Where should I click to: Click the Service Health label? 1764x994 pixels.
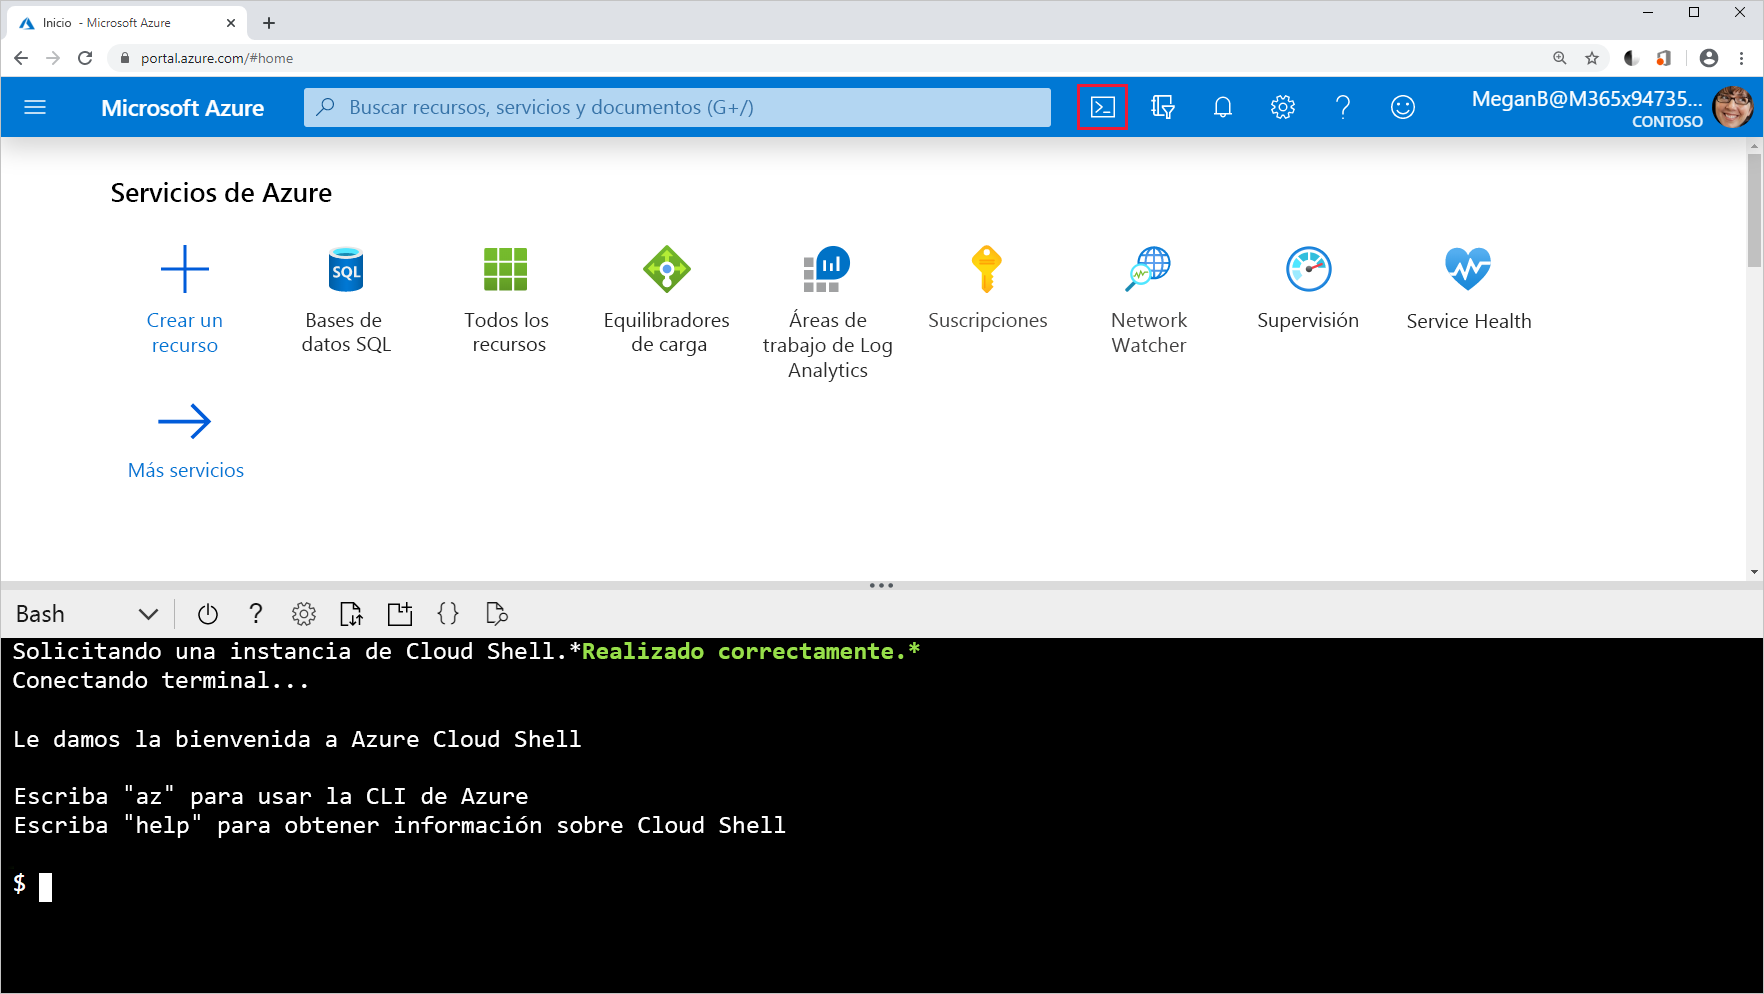pyautogui.click(x=1468, y=321)
